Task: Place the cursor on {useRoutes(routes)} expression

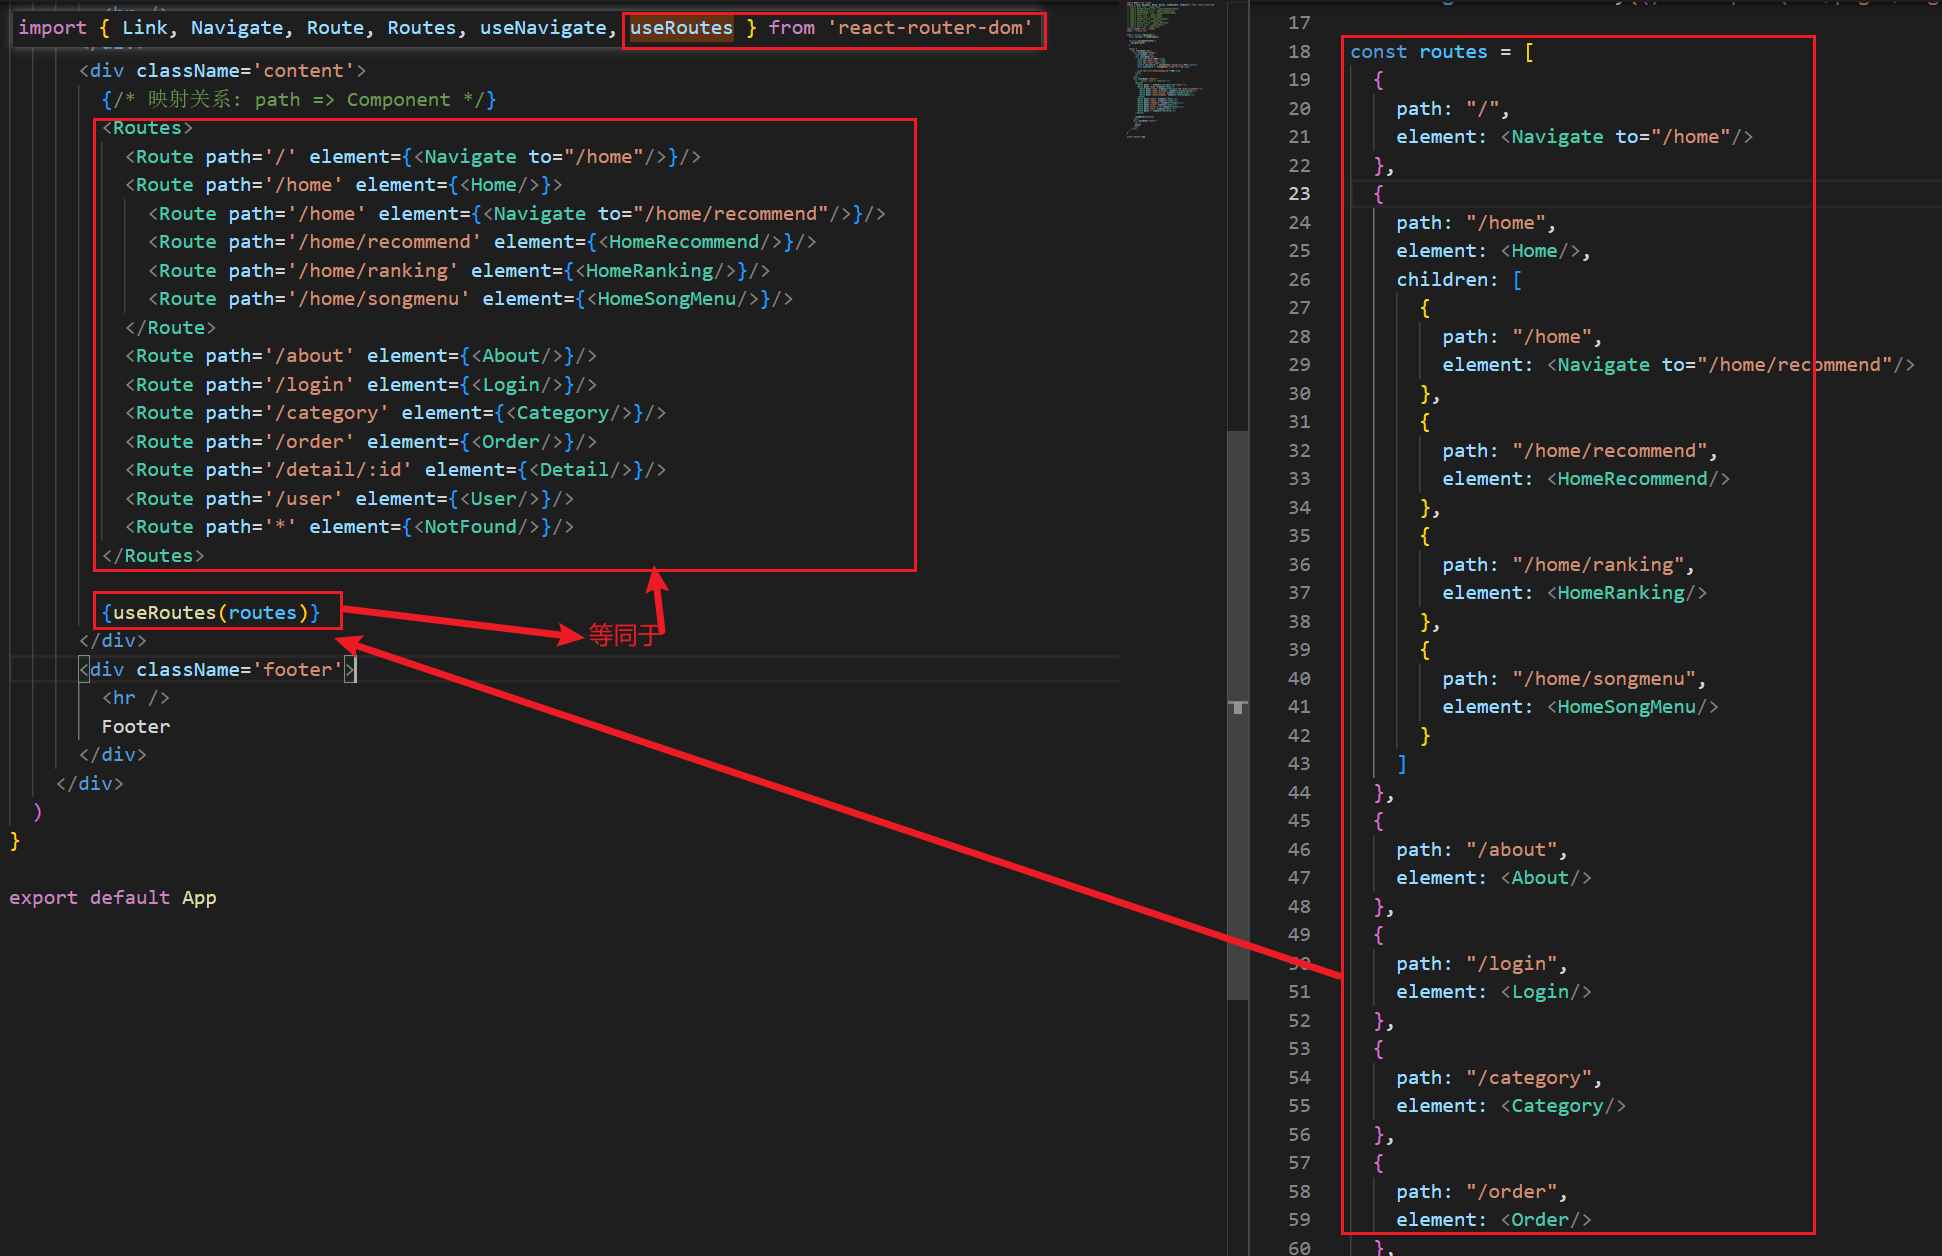Action: click(x=211, y=612)
